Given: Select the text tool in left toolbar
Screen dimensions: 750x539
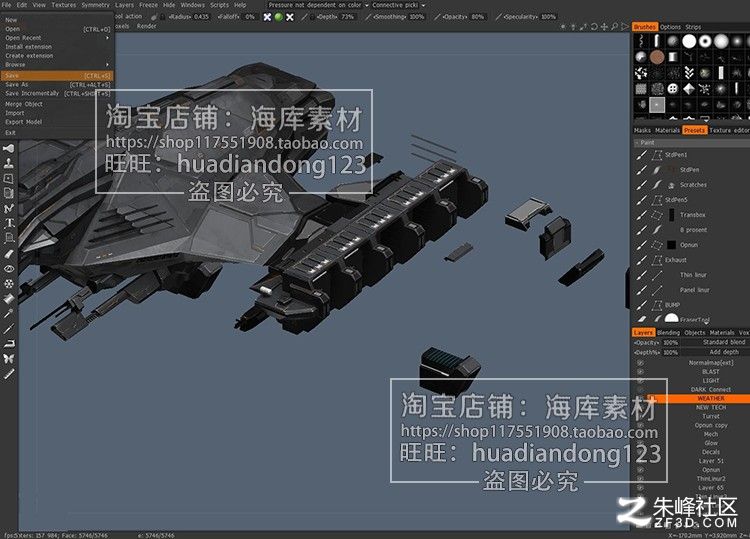Looking at the screenshot, I should (9, 223).
